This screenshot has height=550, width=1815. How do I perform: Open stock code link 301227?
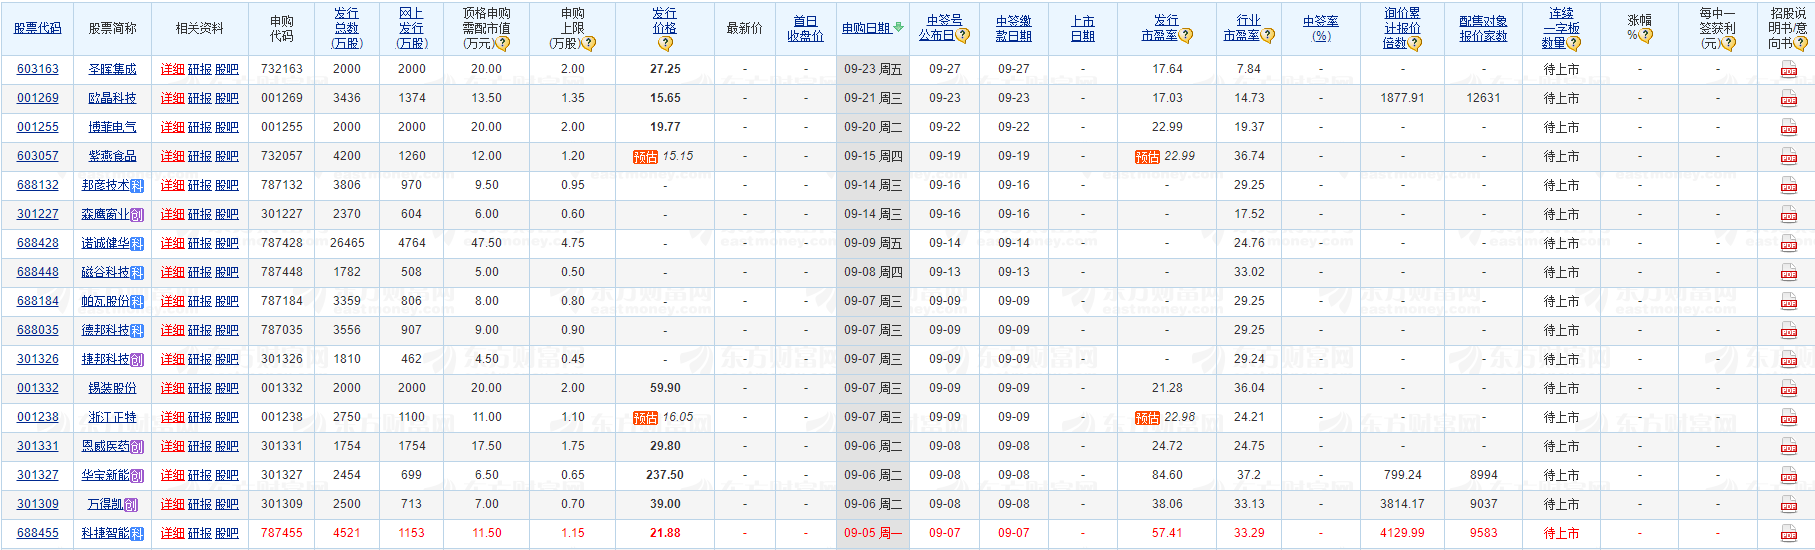(38, 214)
